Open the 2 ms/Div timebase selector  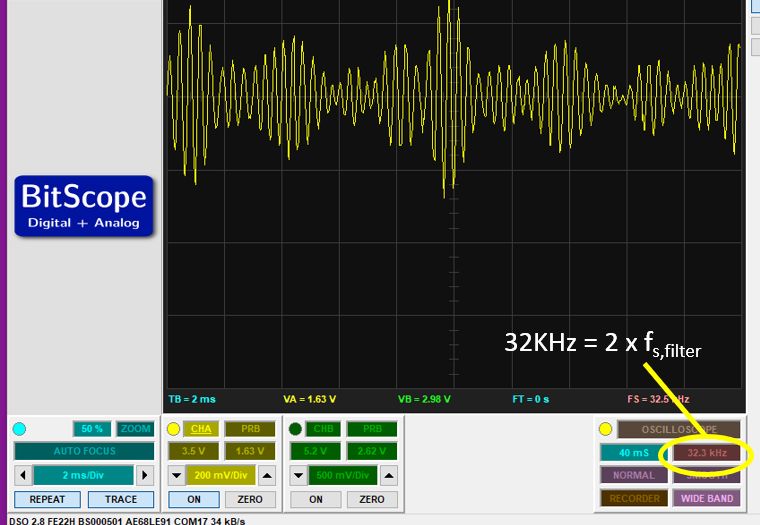83,475
